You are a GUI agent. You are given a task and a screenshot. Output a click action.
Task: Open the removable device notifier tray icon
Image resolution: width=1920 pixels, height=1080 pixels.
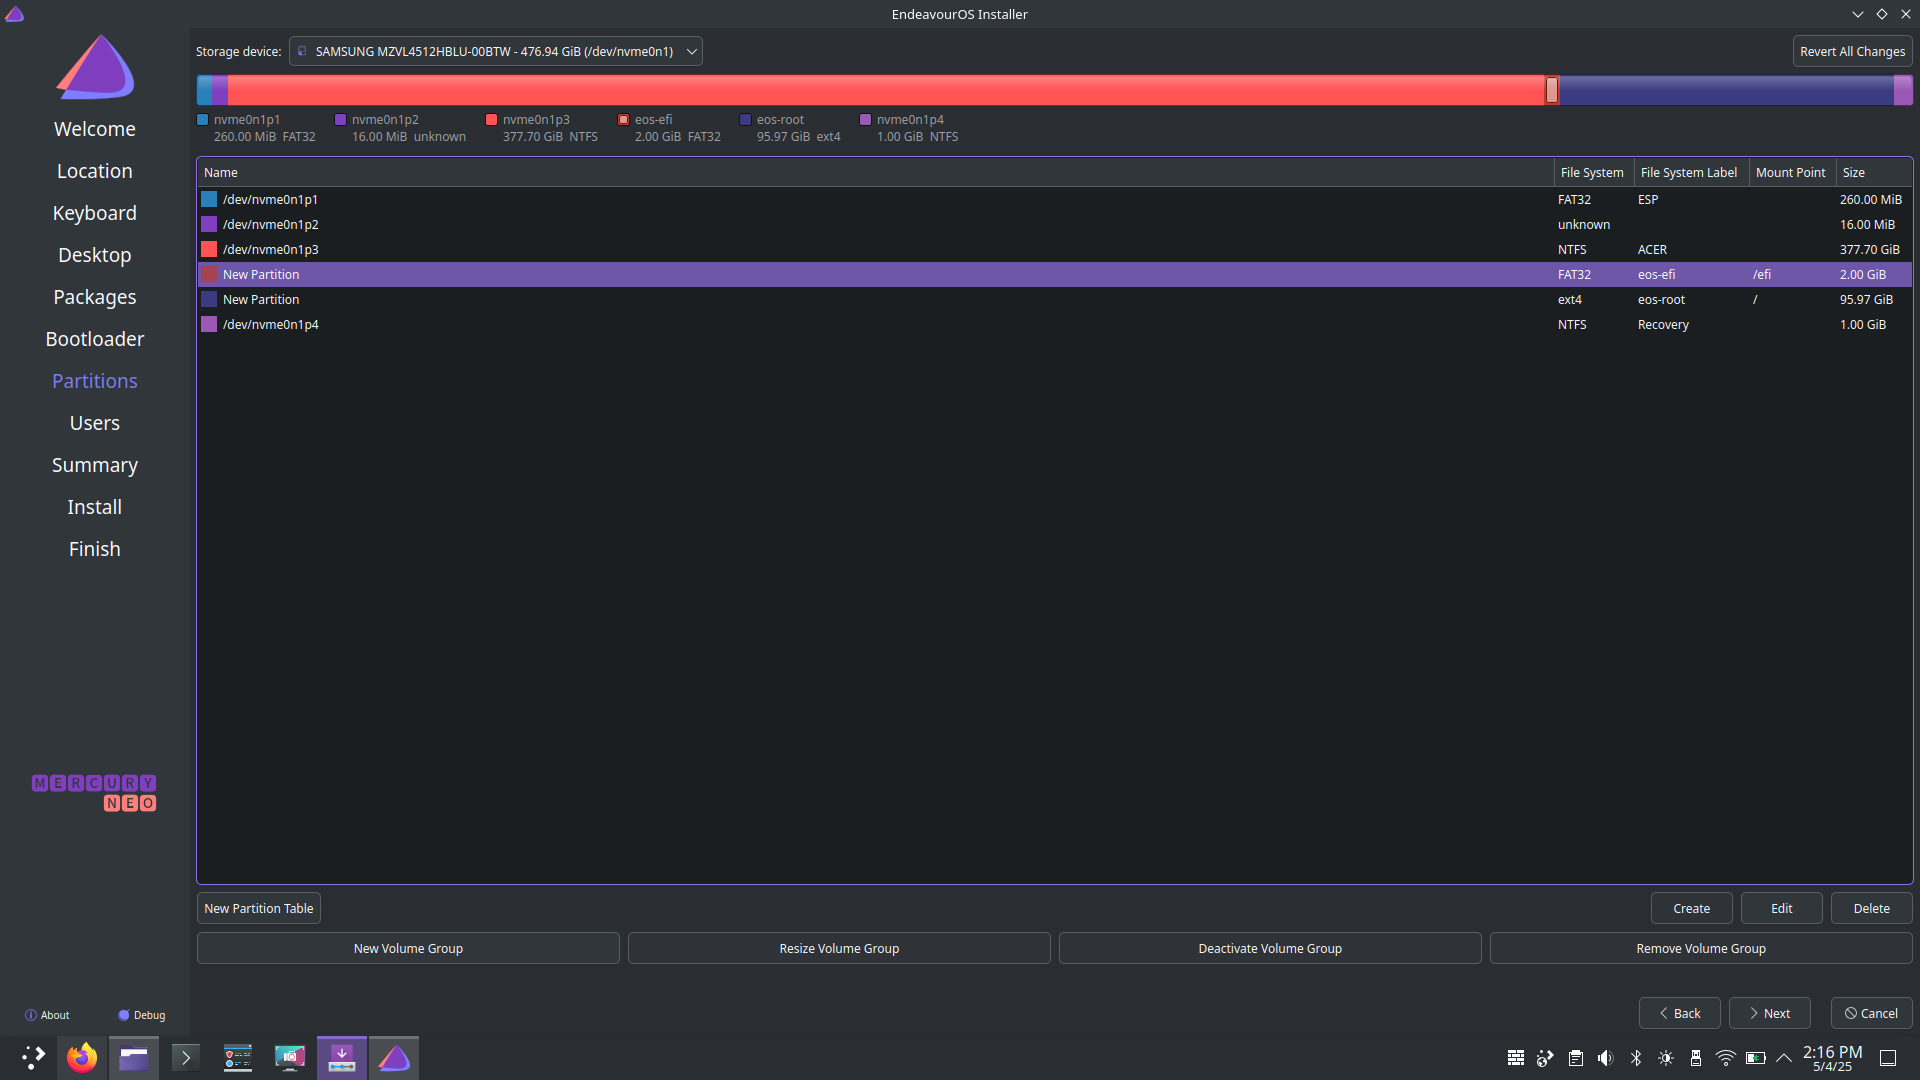click(x=1696, y=1058)
